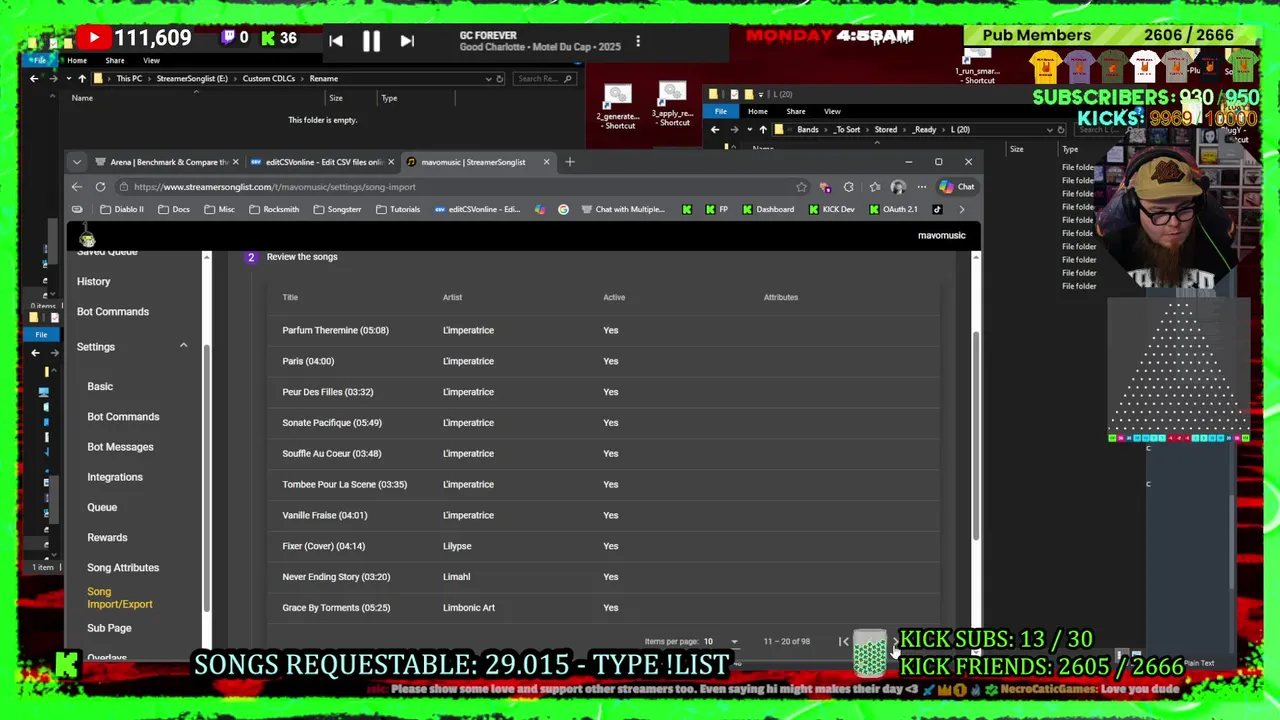Open the Misc bookmarks folder
This screenshot has height=720, width=1280.
pos(219,210)
